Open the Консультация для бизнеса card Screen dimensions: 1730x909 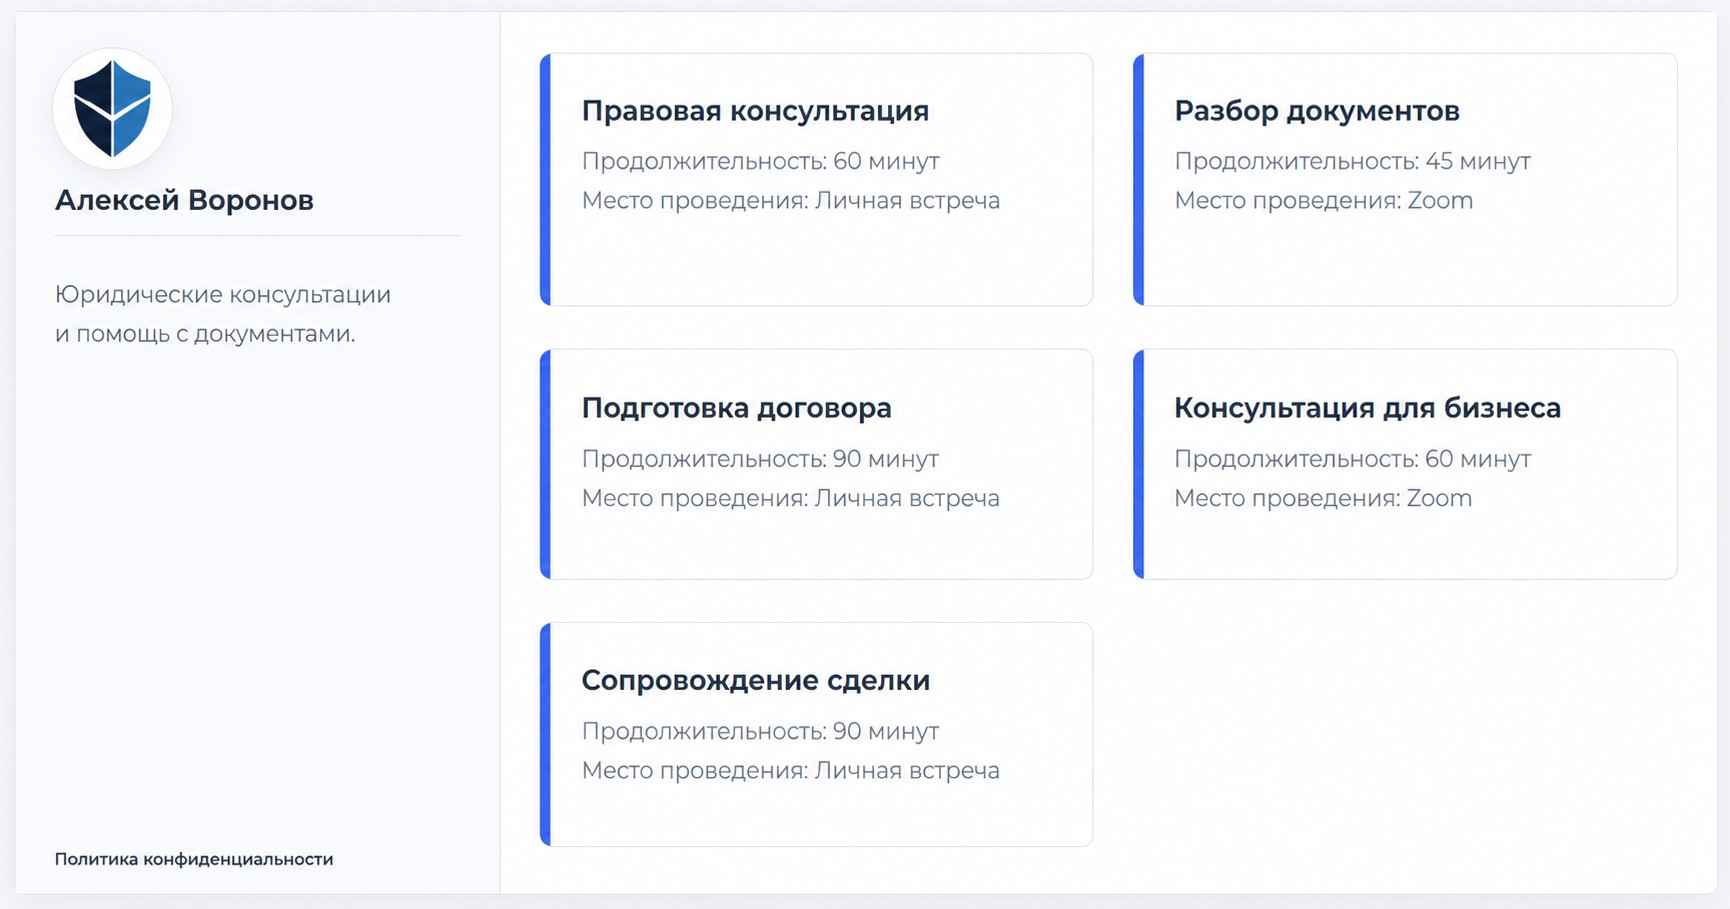pos(1405,464)
